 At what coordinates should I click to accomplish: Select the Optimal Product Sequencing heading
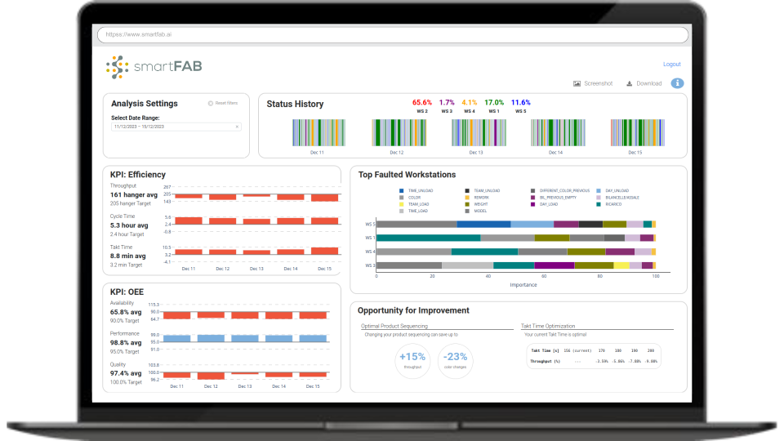[394, 326]
